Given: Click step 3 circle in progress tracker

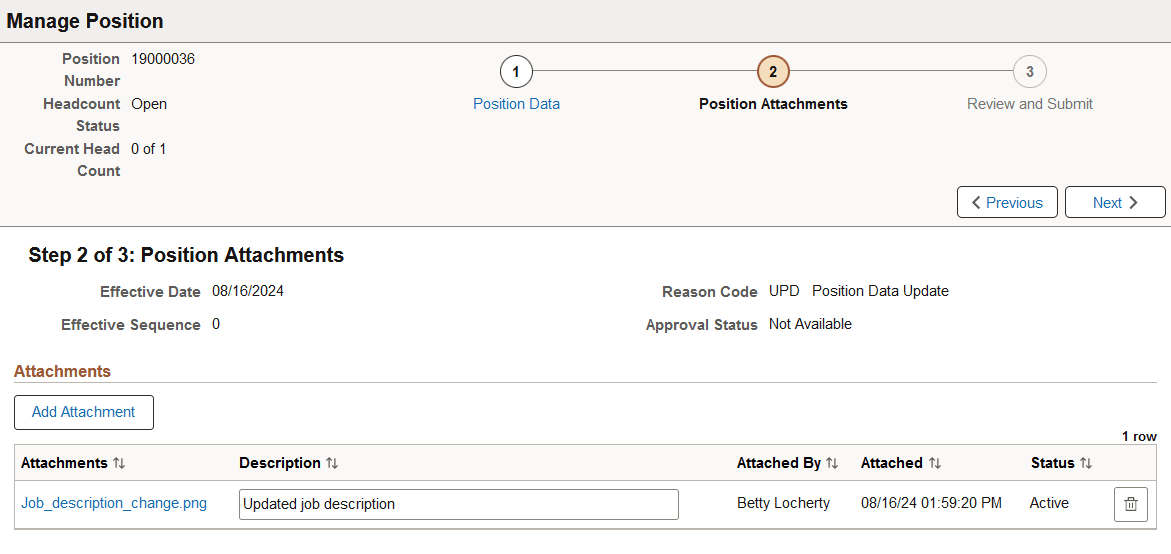Looking at the screenshot, I should [x=1029, y=72].
